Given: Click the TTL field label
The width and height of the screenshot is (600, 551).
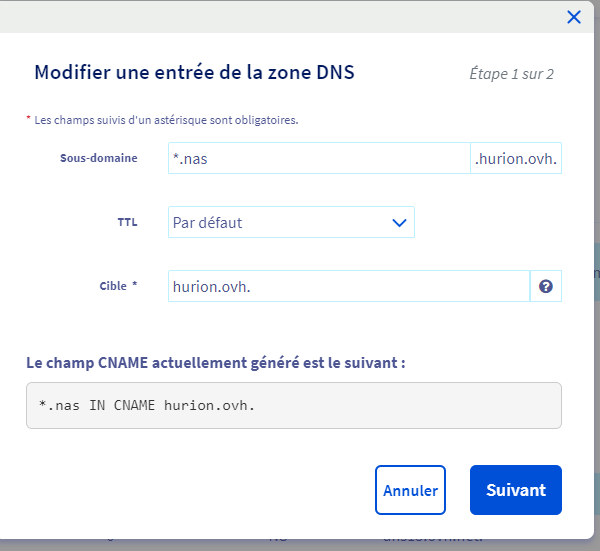Looking at the screenshot, I should [127, 222].
